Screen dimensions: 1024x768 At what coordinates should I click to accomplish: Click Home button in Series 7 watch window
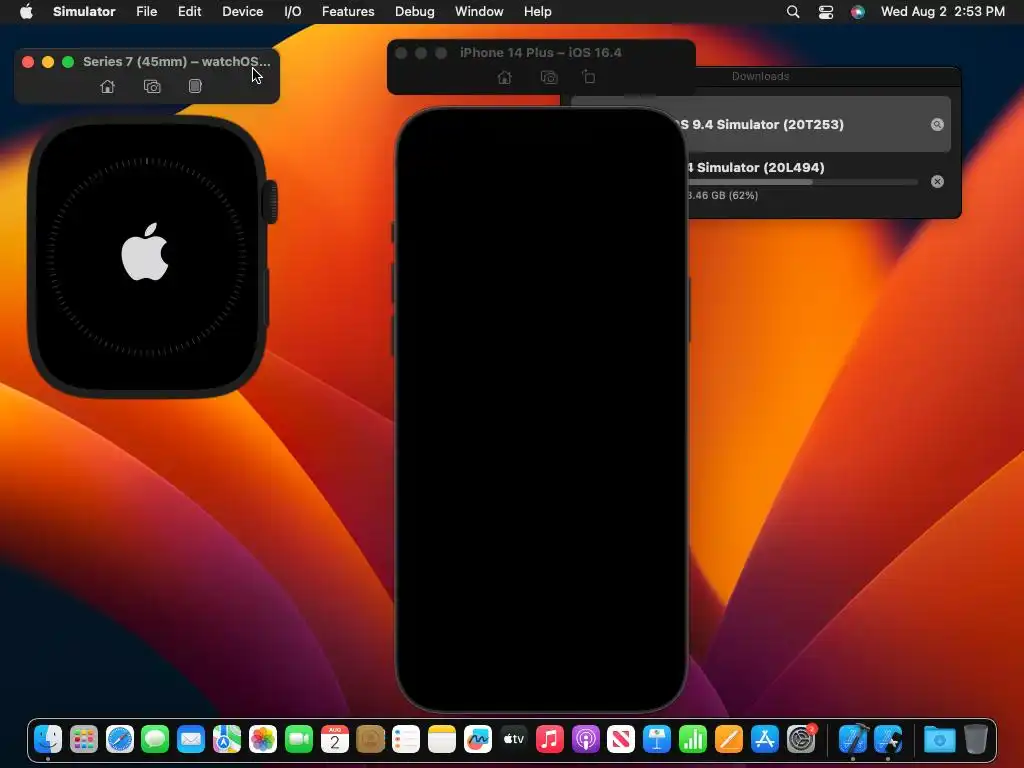click(x=108, y=86)
